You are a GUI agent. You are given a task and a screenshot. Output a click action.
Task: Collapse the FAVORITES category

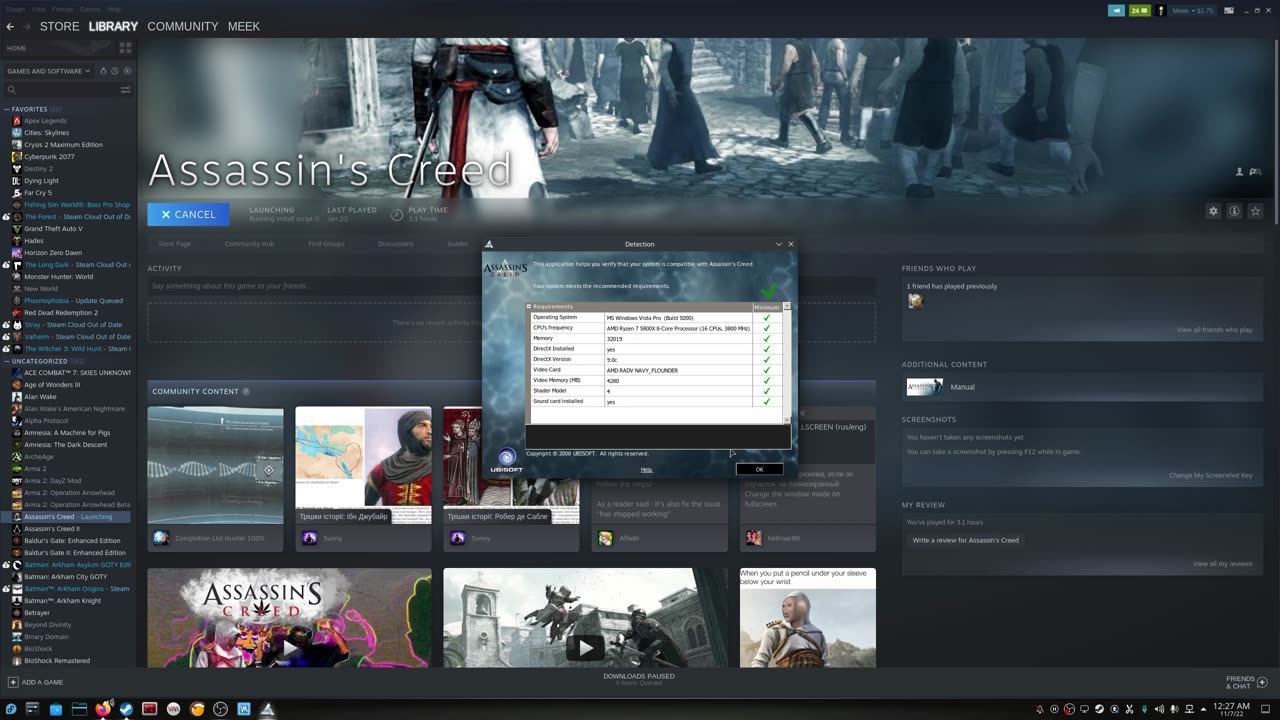coord(7,109)
